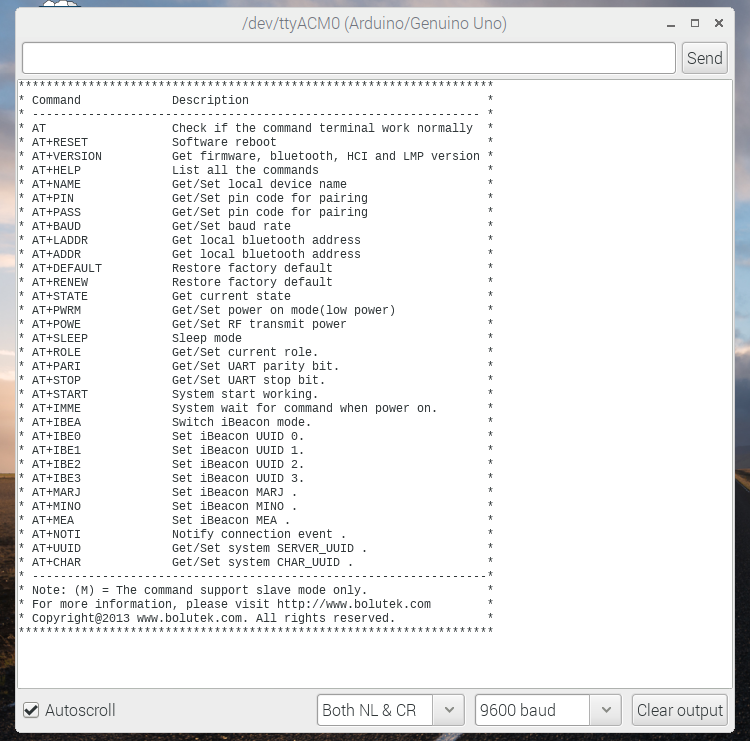Click the AT+STOP command text

(x=56, y=380)
